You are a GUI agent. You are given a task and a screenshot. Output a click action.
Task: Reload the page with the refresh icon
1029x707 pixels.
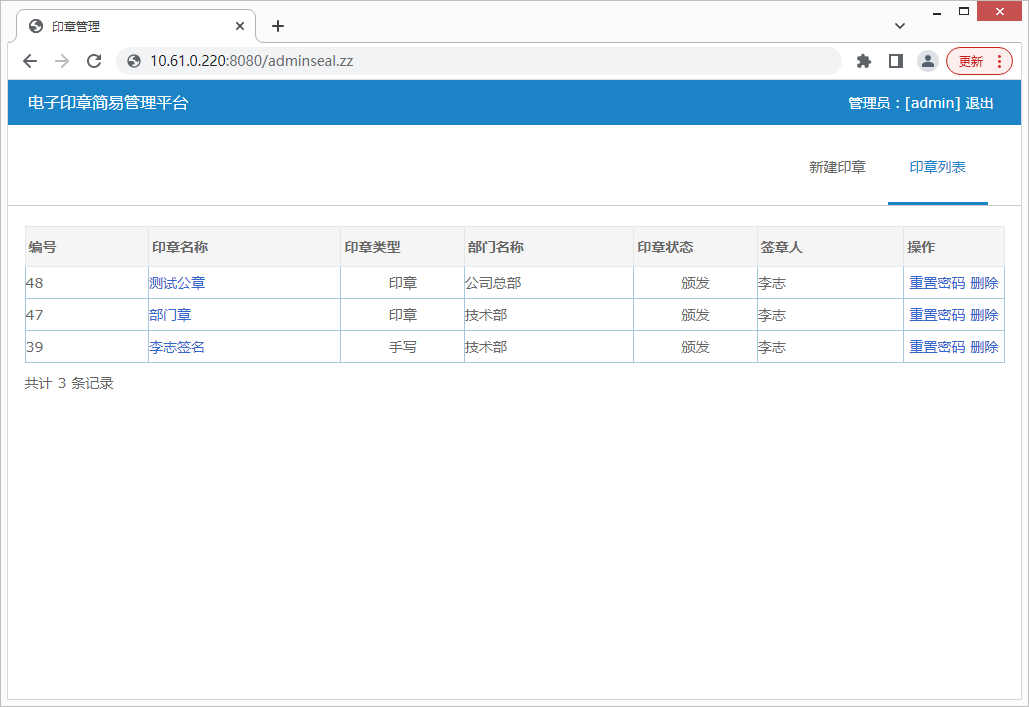[x=94, y=61]
